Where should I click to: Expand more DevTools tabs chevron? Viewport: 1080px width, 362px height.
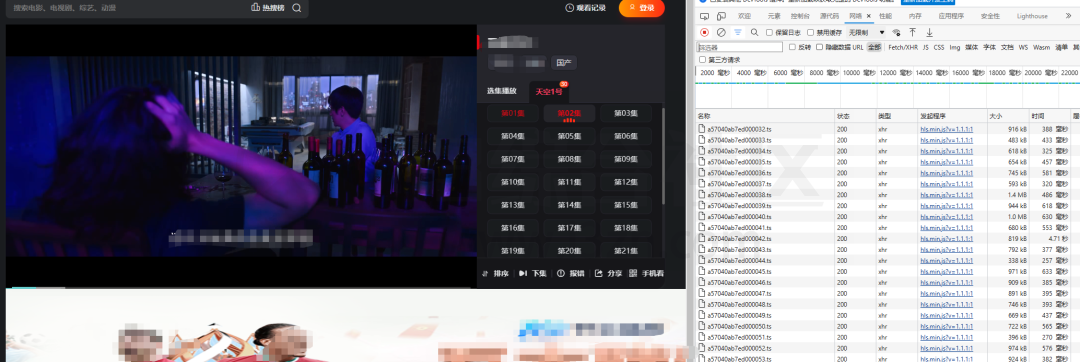(1068, 16)
